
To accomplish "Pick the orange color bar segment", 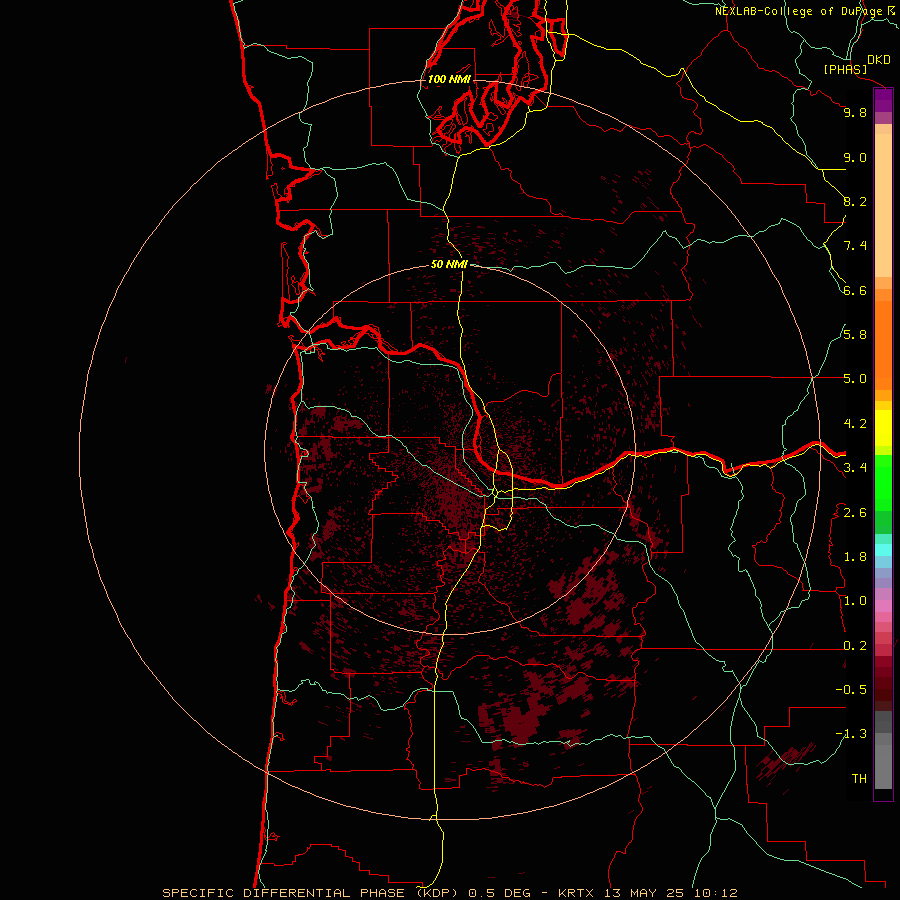I will (x=883, y=346).
